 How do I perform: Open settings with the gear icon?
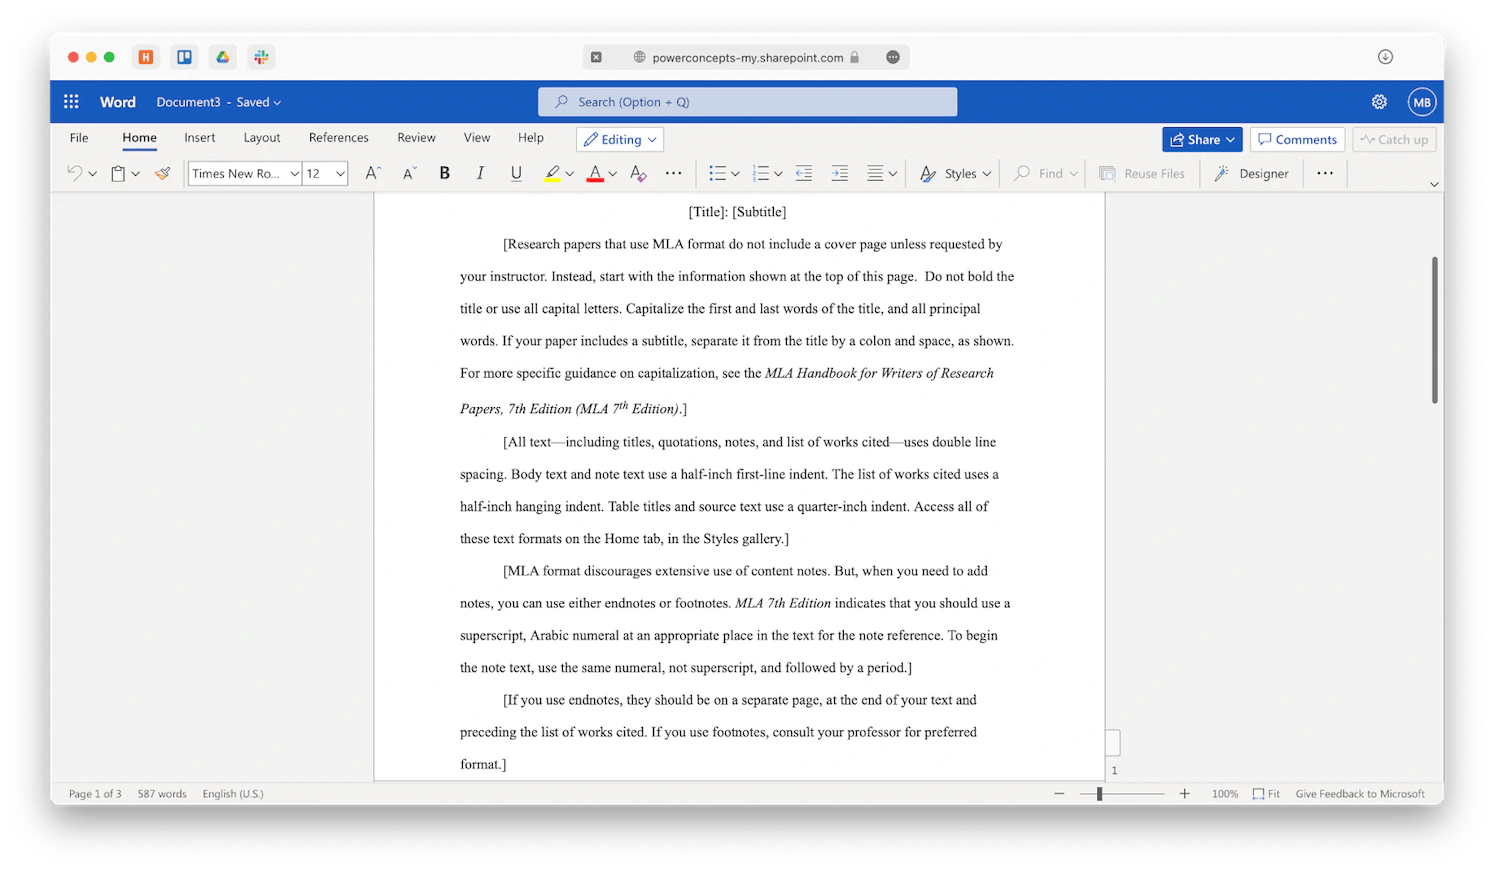1379,102
